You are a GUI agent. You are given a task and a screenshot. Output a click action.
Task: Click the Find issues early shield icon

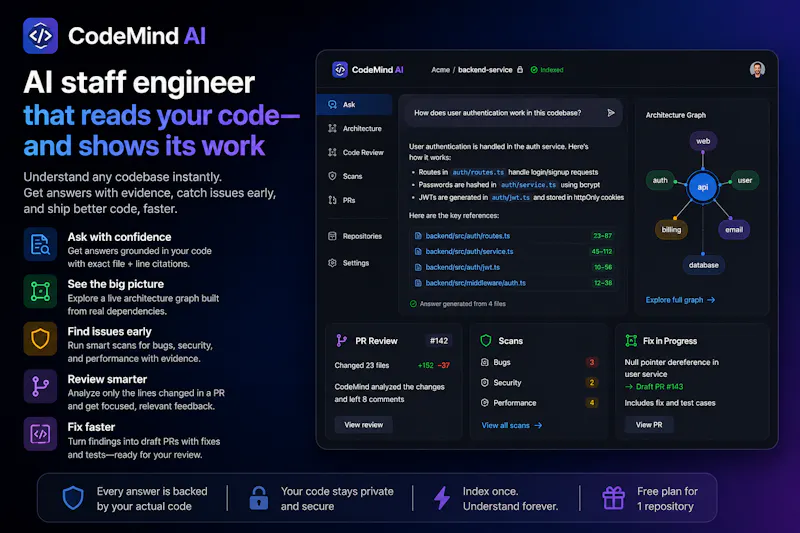point(40,339)
